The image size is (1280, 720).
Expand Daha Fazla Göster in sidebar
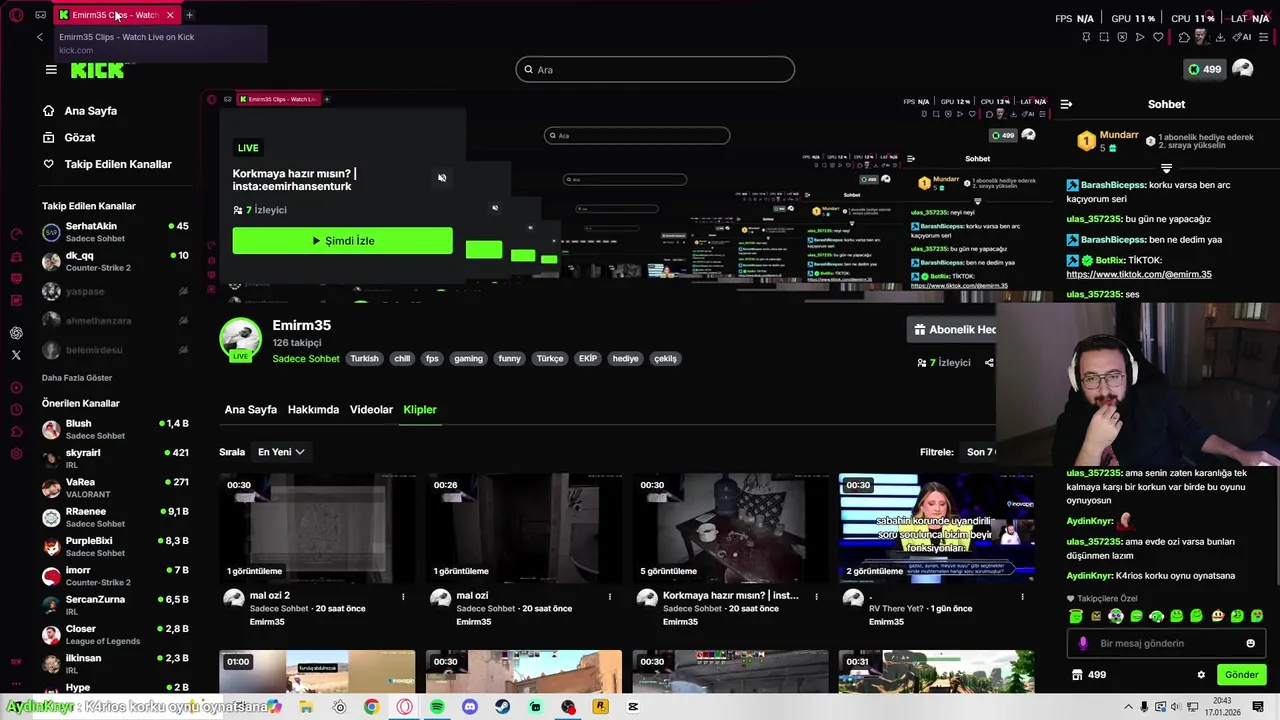coord(77,378)
